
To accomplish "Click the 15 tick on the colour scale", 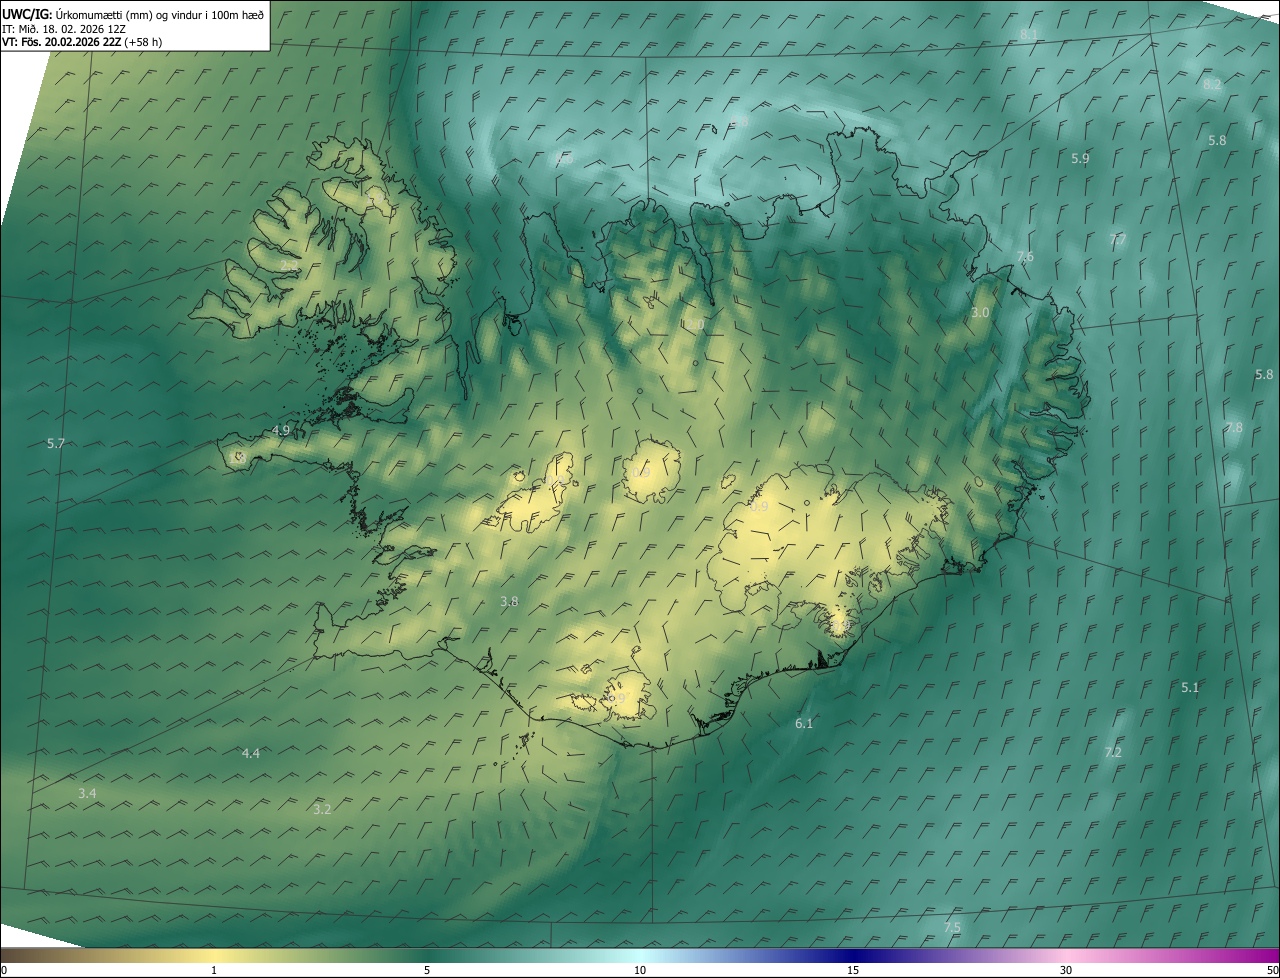I will (x=853, y=970).
